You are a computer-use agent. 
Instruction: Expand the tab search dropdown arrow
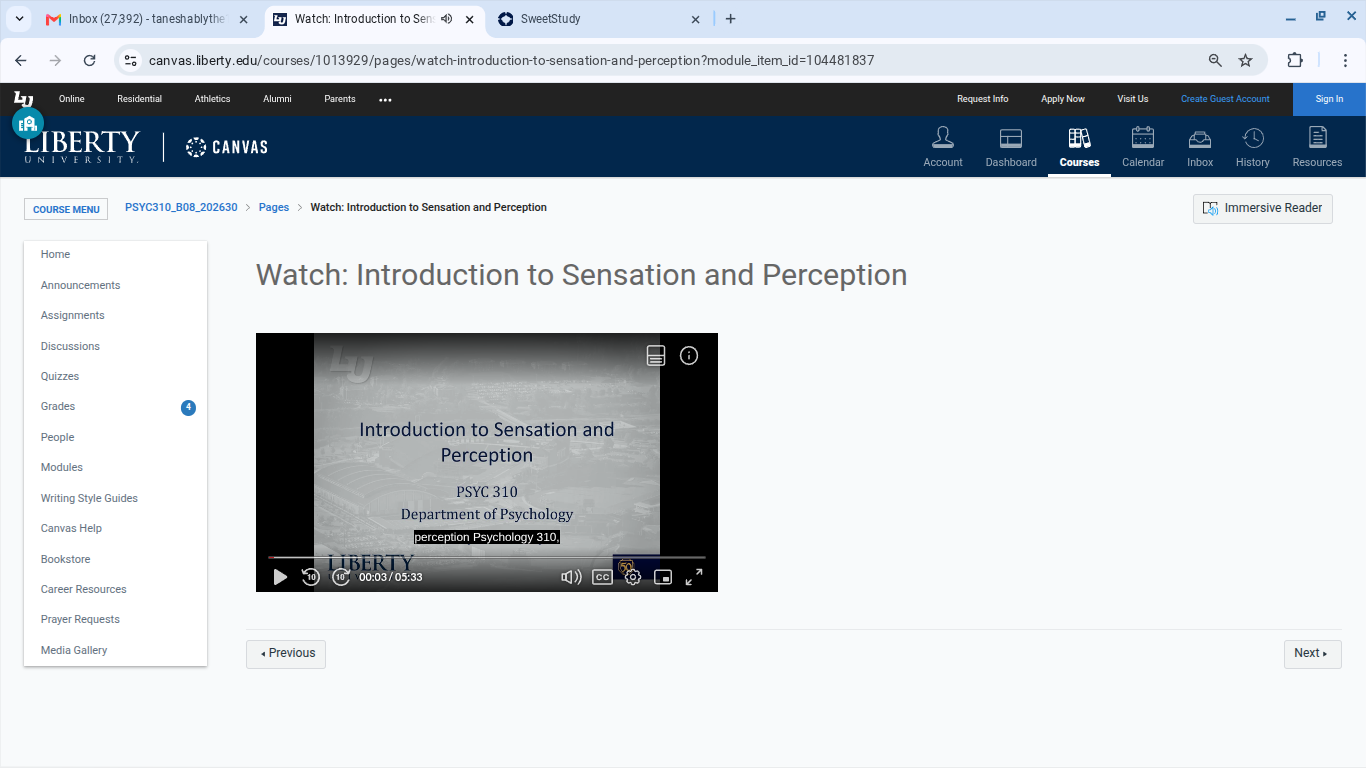pos(19,19)
